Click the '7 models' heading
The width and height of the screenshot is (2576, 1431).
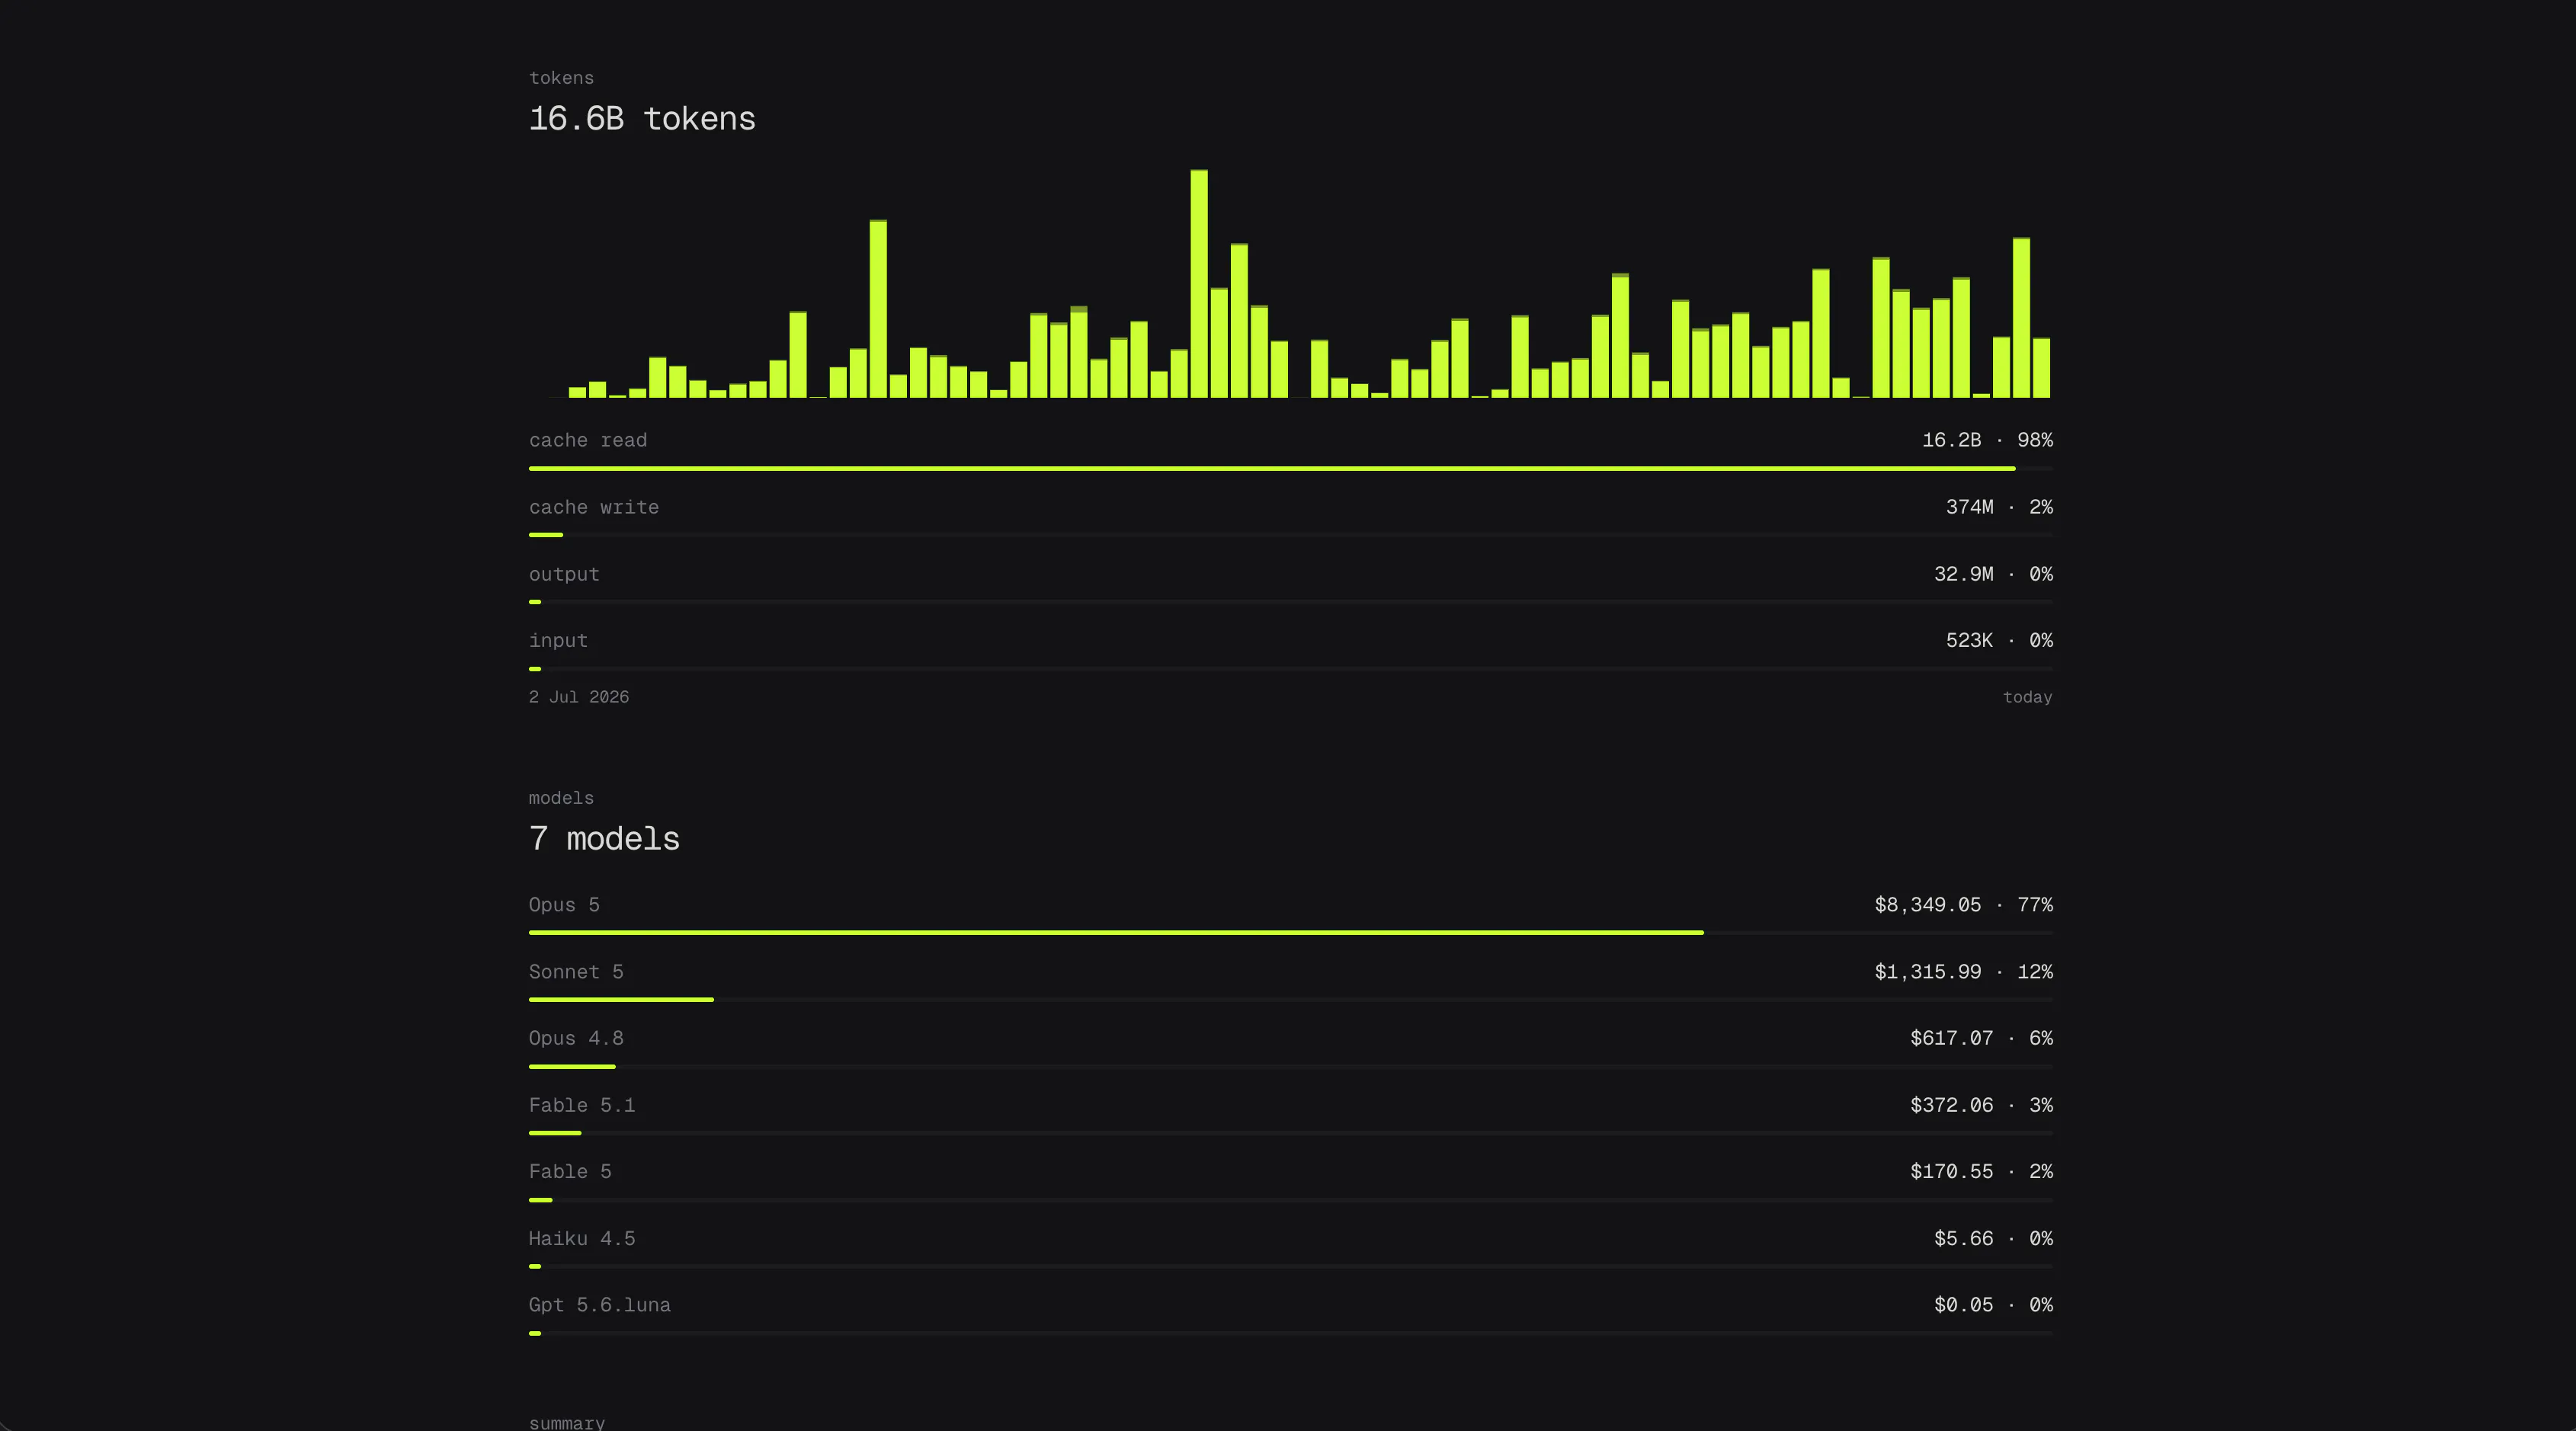(604, 839)
